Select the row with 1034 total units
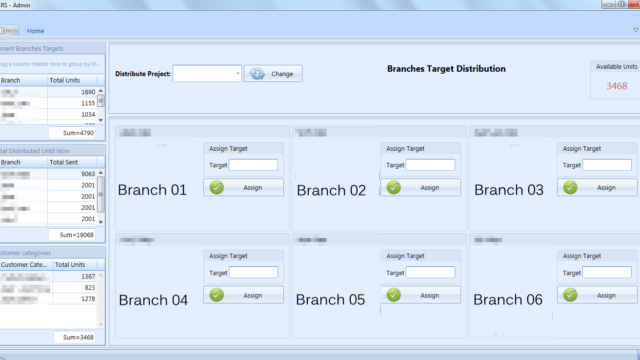 click(x=48, y=115)
